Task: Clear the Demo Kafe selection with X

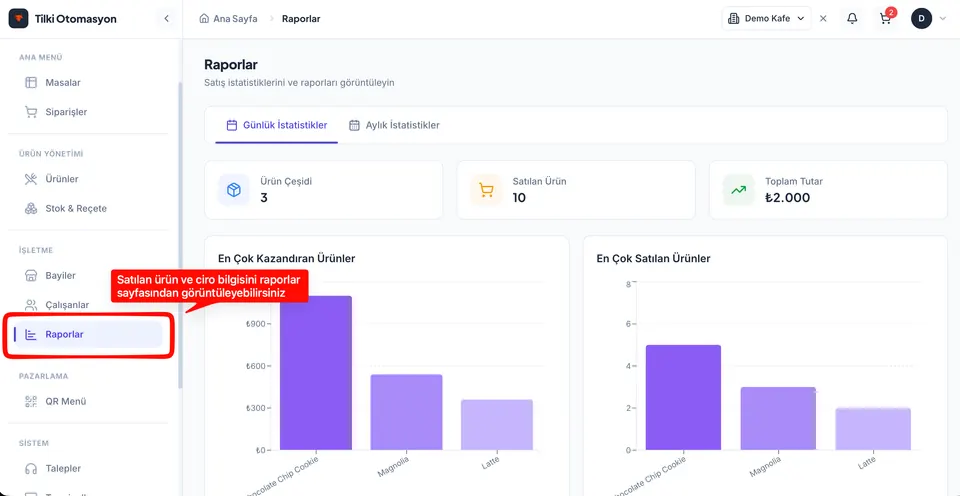Action: click(x=823, y=18)
